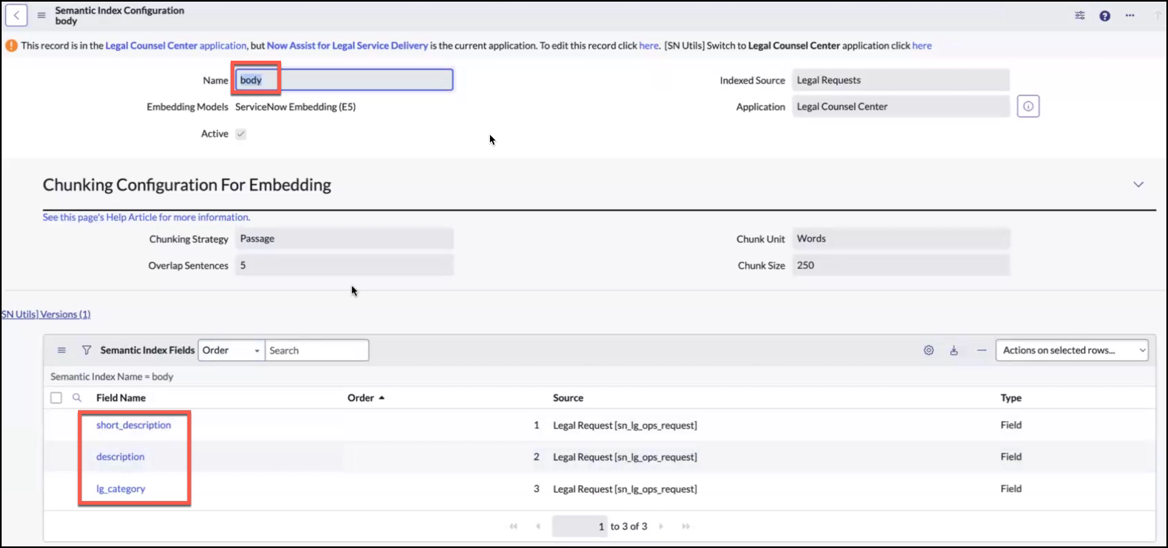Click the column search magnifier icon
Screen dimensions: 1168x548
77,398
